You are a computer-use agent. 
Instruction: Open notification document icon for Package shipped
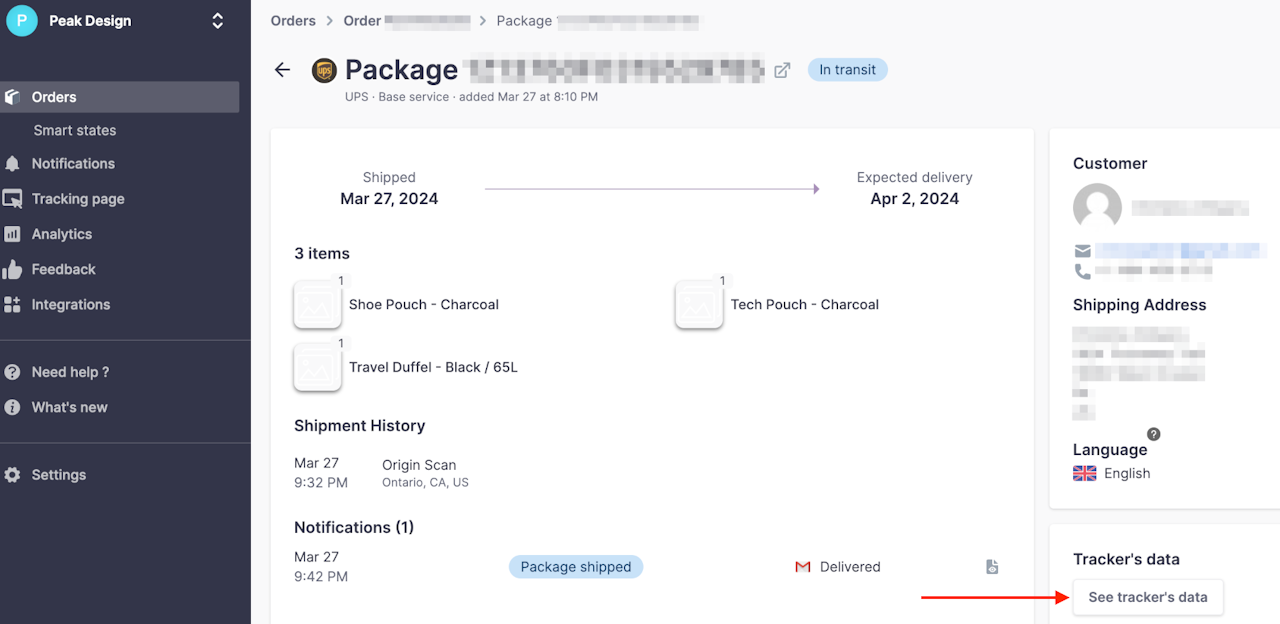(992, 567)
